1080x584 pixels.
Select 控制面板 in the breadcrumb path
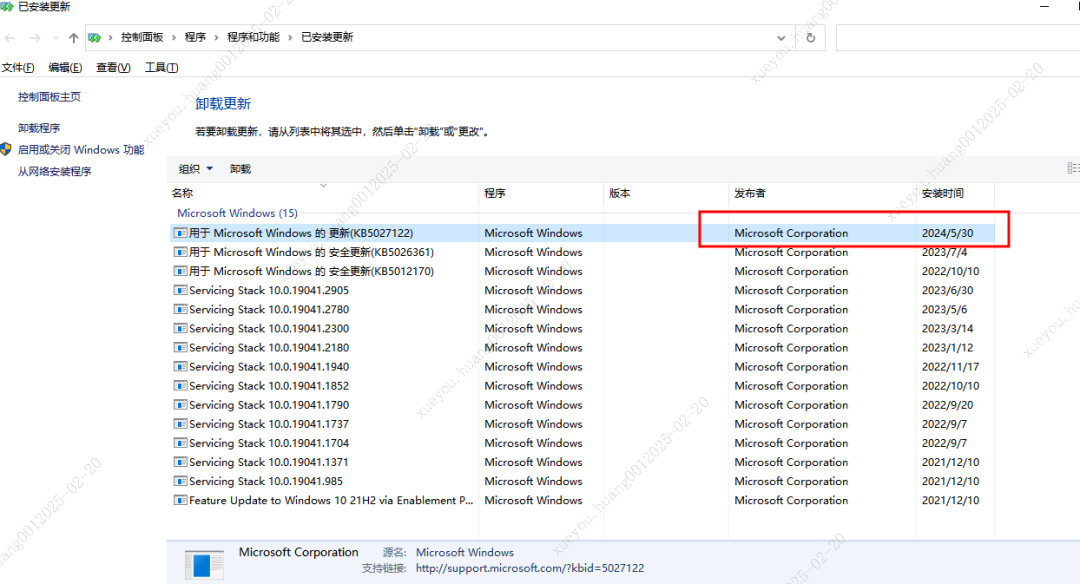tap(142, 37)
